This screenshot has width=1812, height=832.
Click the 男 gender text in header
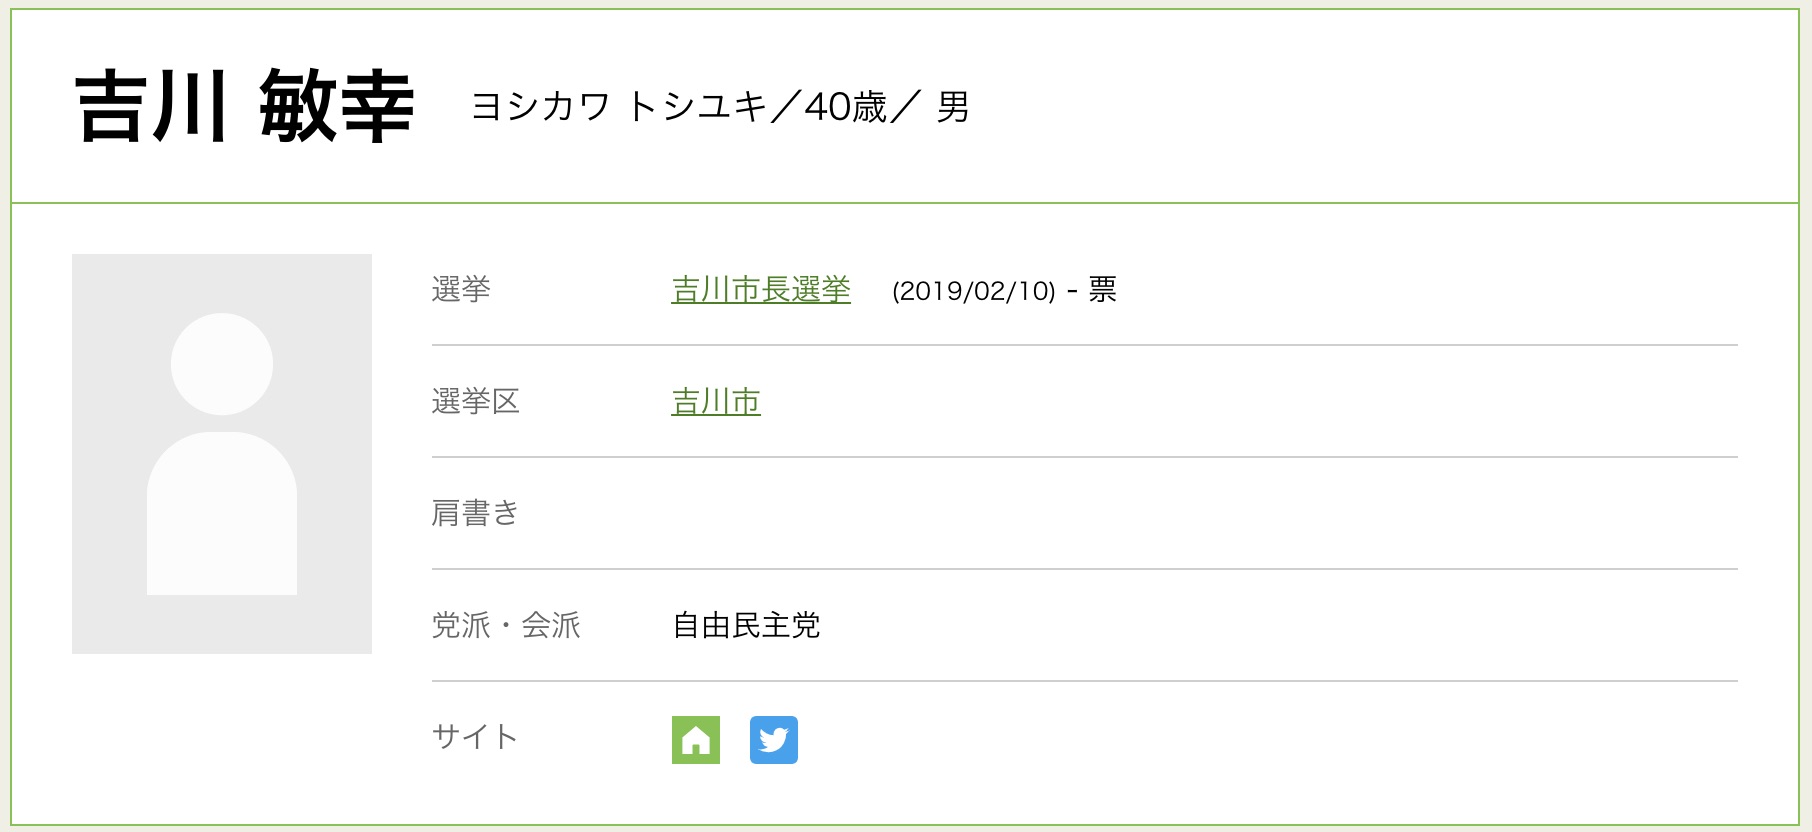pos(953,106)
